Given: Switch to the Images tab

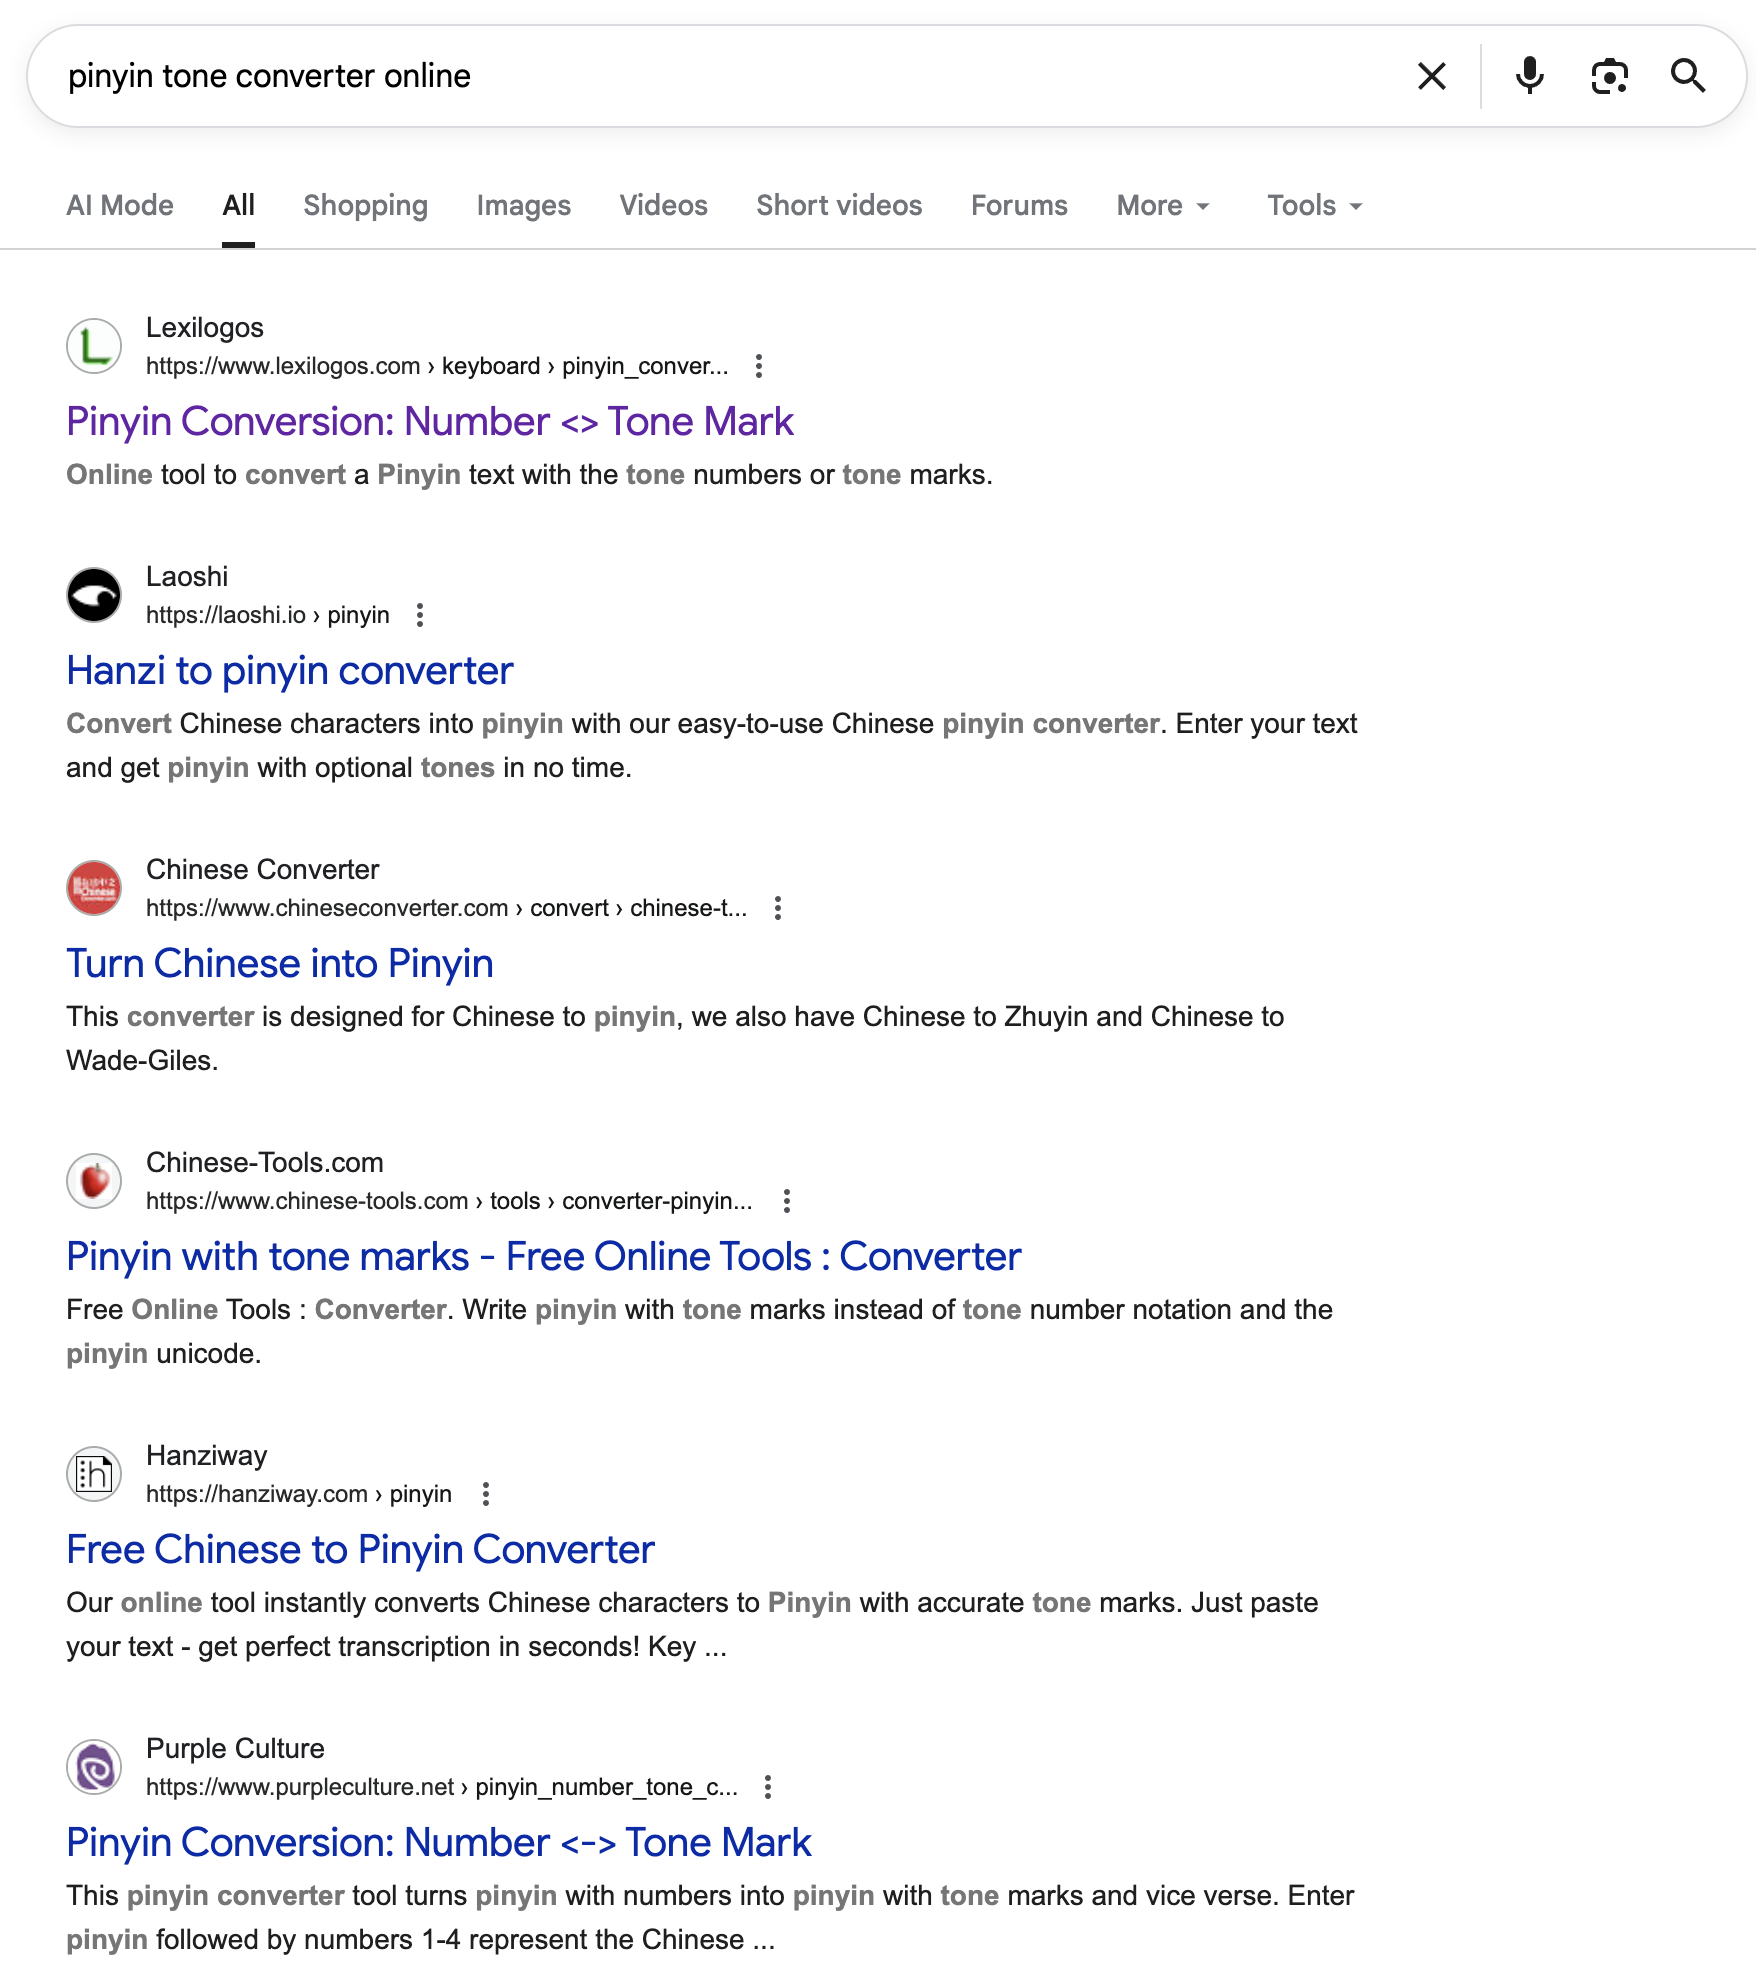Looking at the screenshot, I should (523, 205).
